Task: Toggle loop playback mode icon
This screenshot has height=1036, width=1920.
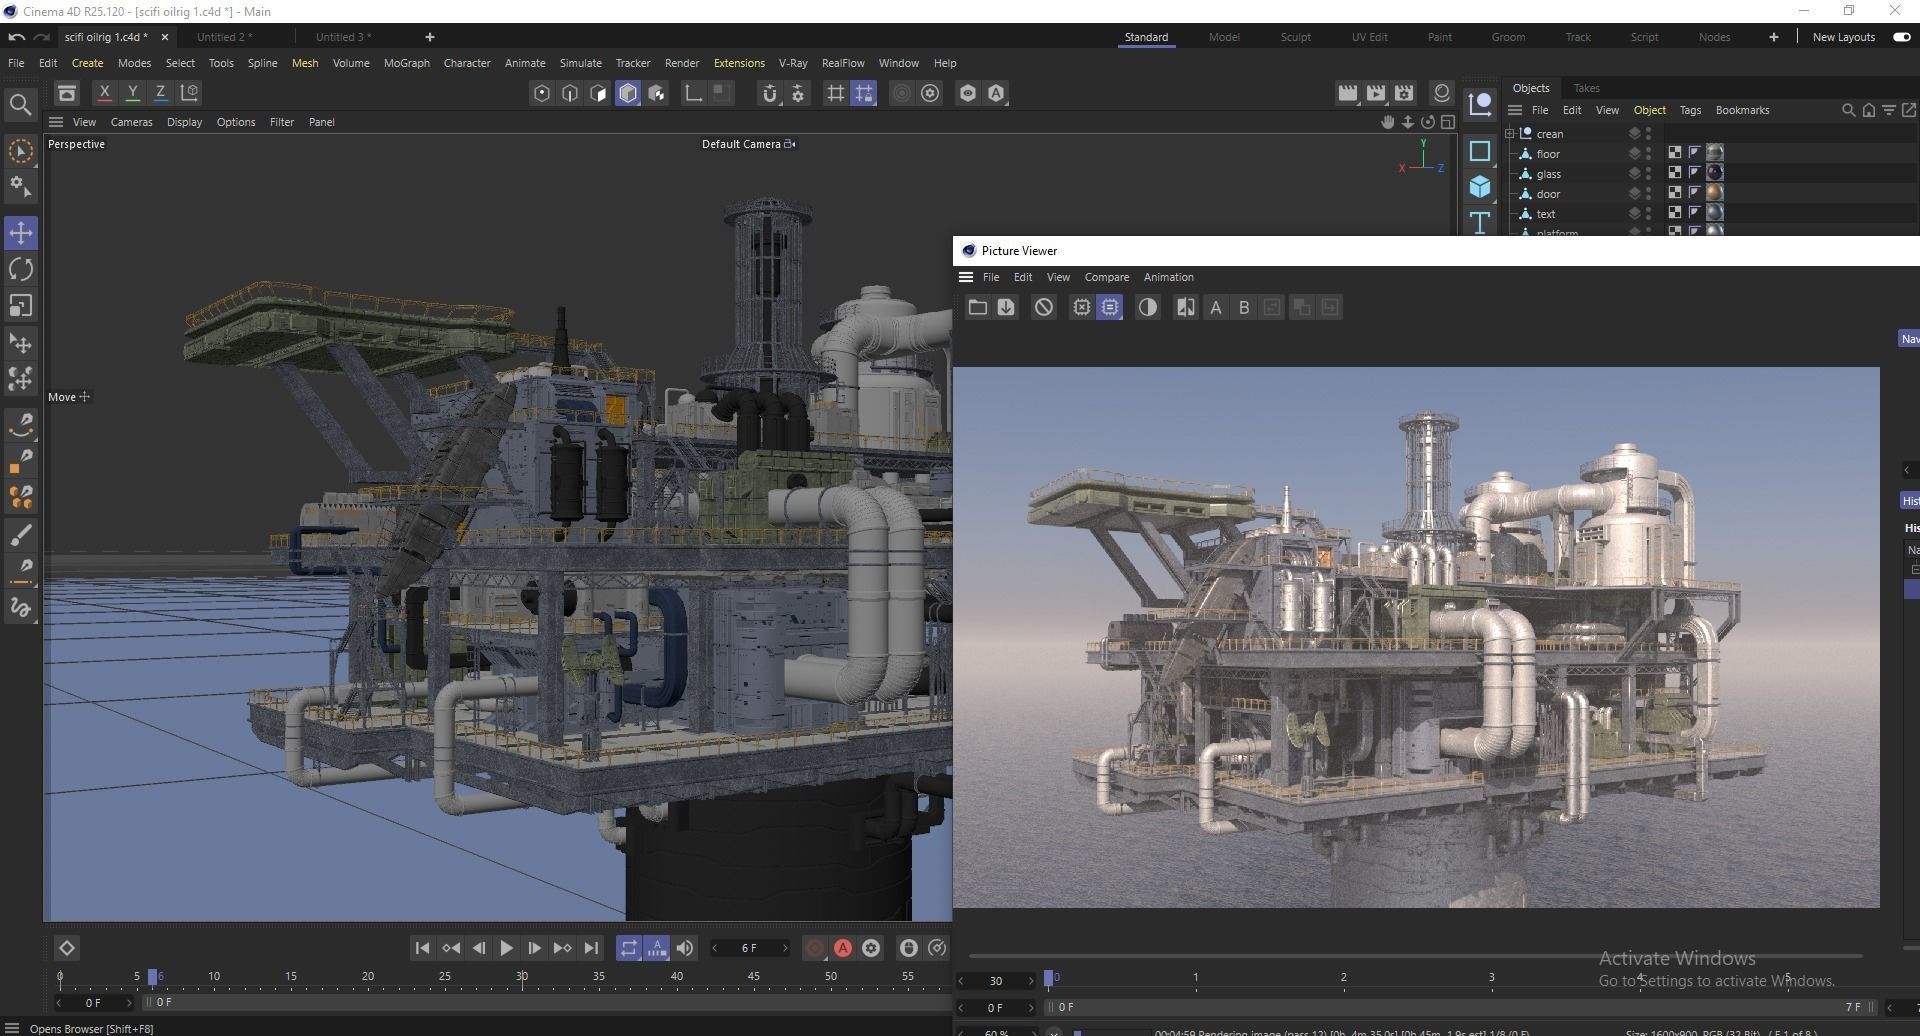Action: (628, 948)
